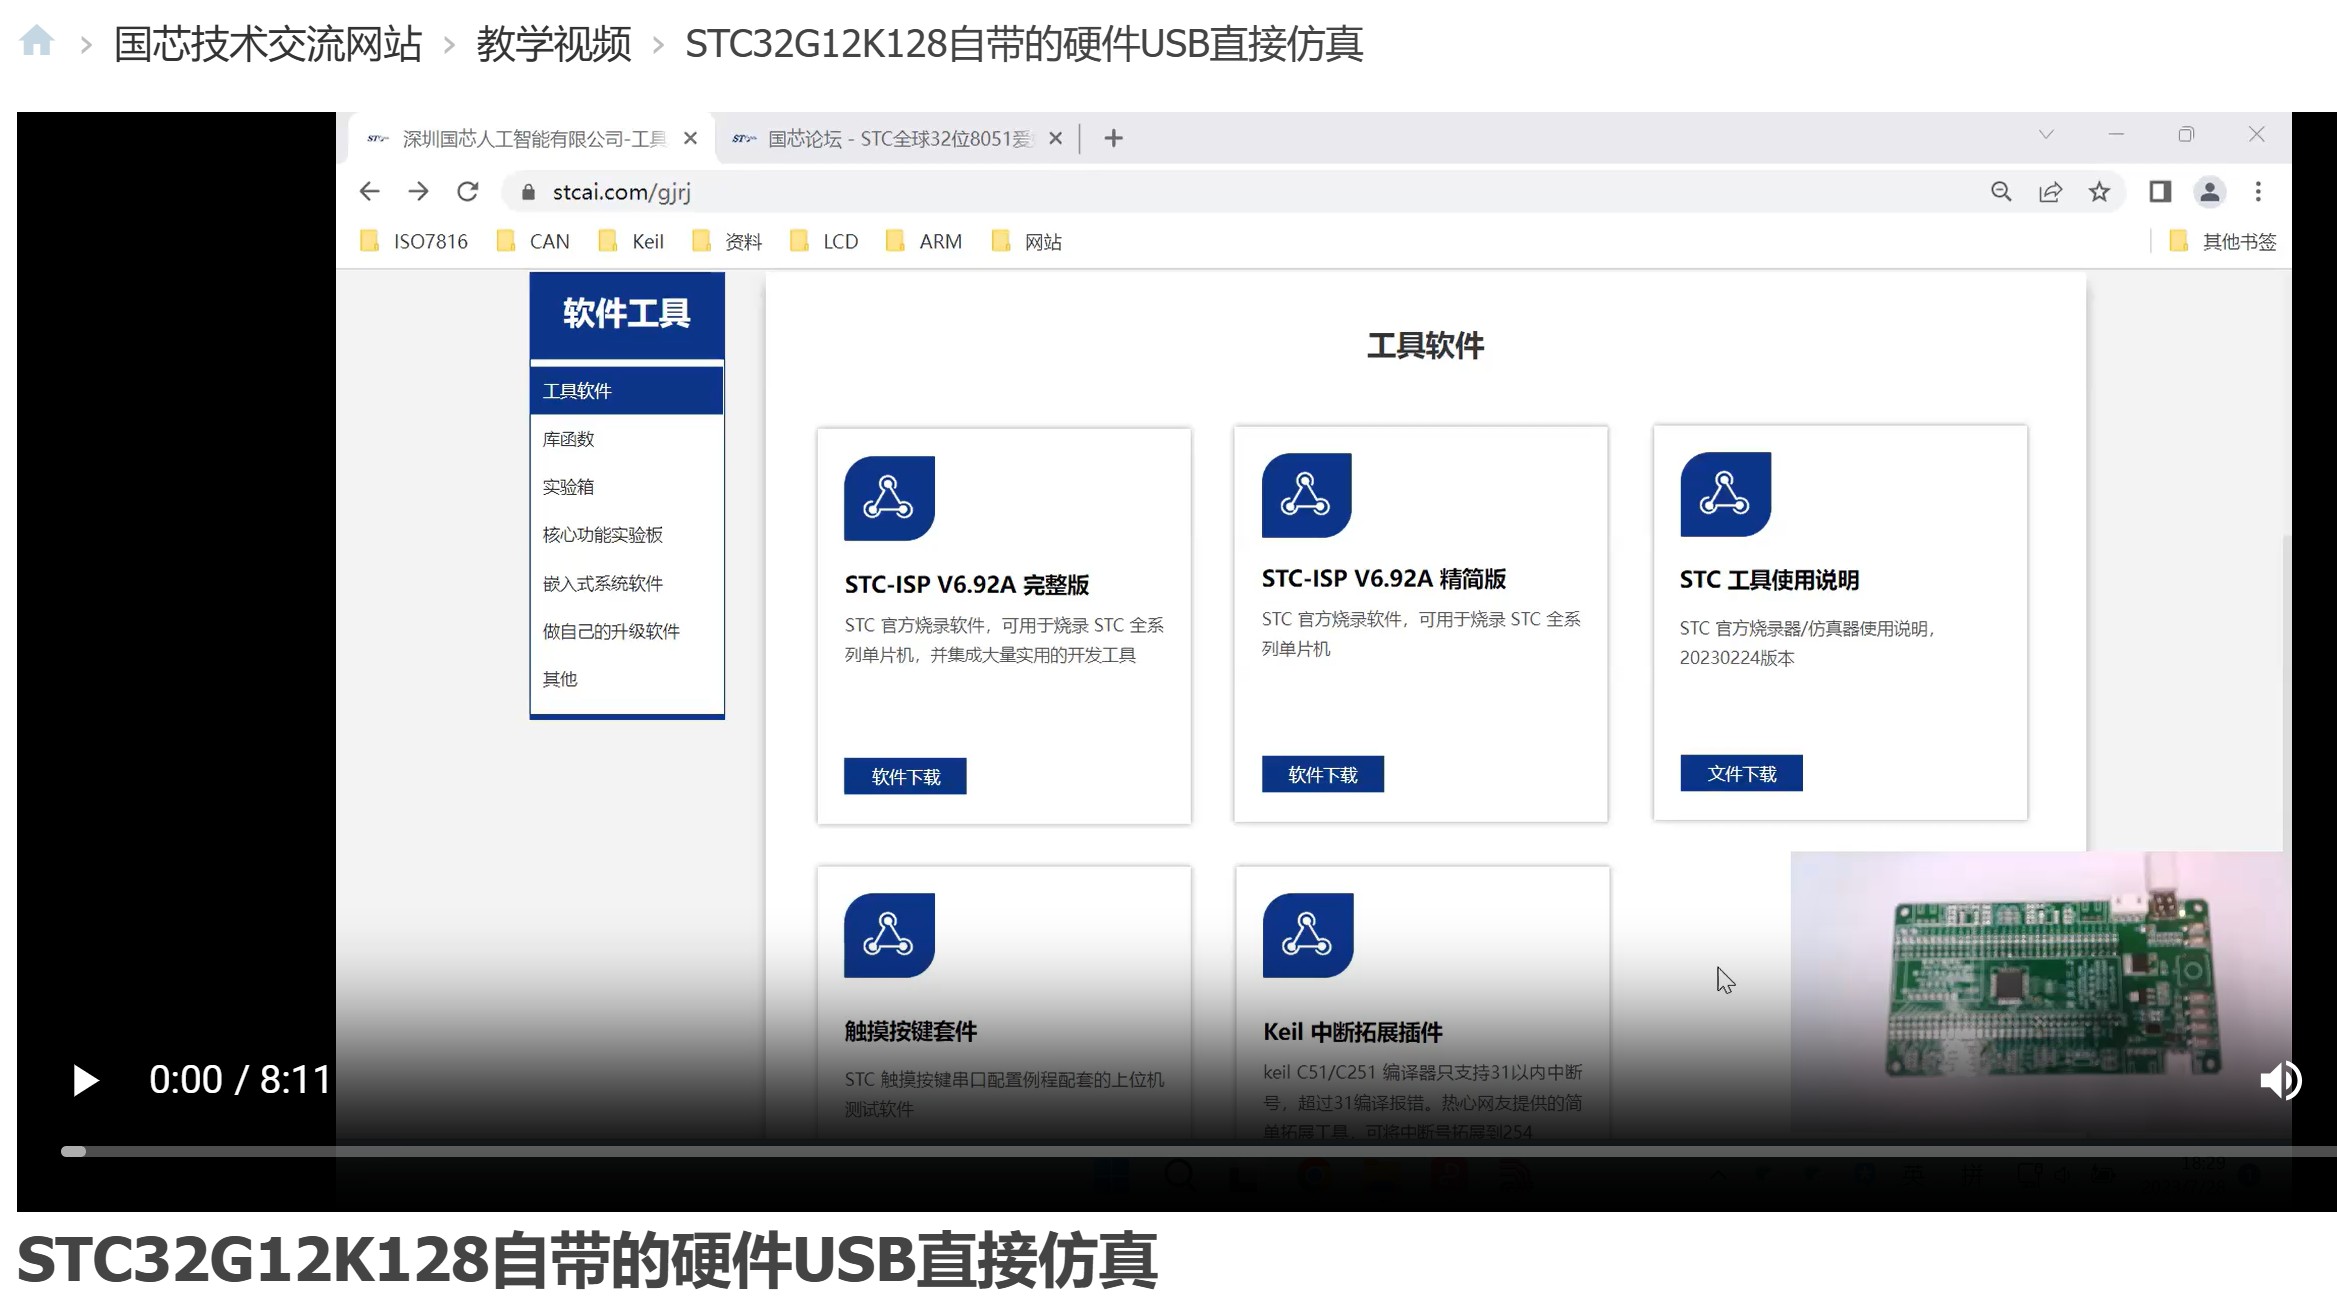Open the profile avatar icon
This screenshot has width=2337, height=1300.
2210,191
